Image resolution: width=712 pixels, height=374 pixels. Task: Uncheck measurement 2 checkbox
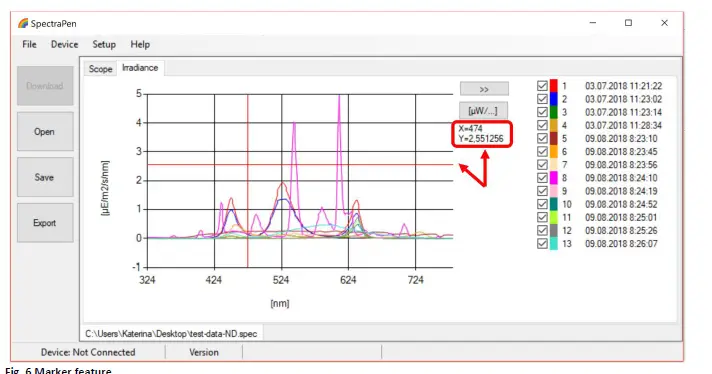pos(542,99)
